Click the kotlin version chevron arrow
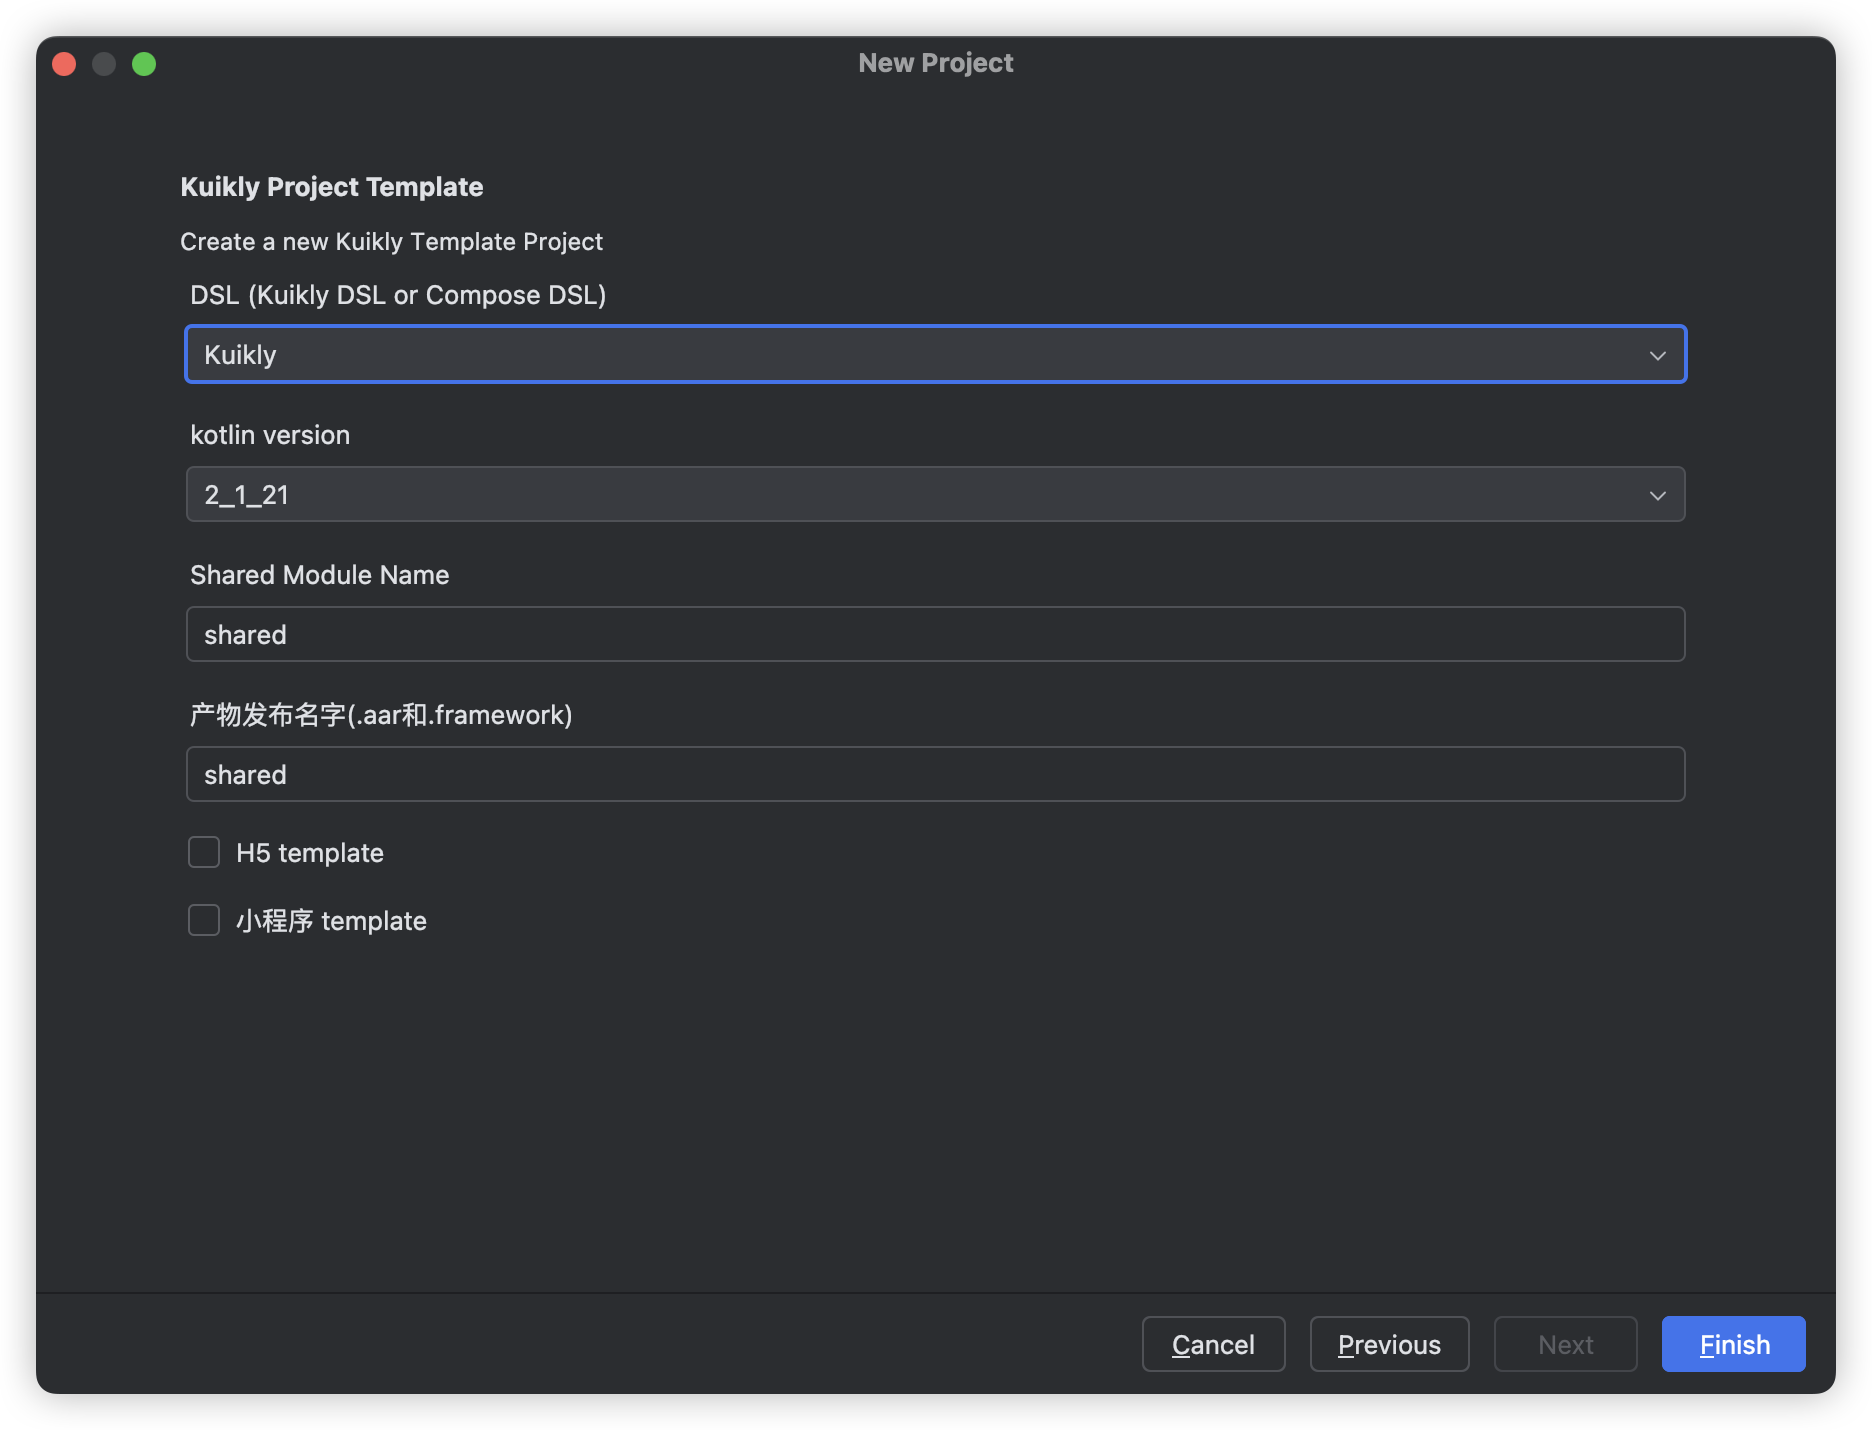The height and width of the screenshot is (1430, 1872). click(x=1657, y=495)
